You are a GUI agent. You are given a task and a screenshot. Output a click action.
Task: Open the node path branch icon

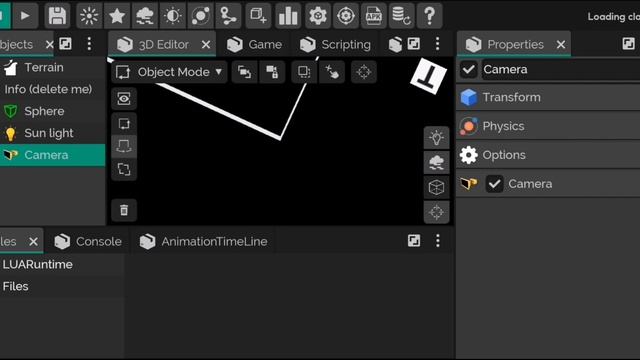(x=228, y=16)
